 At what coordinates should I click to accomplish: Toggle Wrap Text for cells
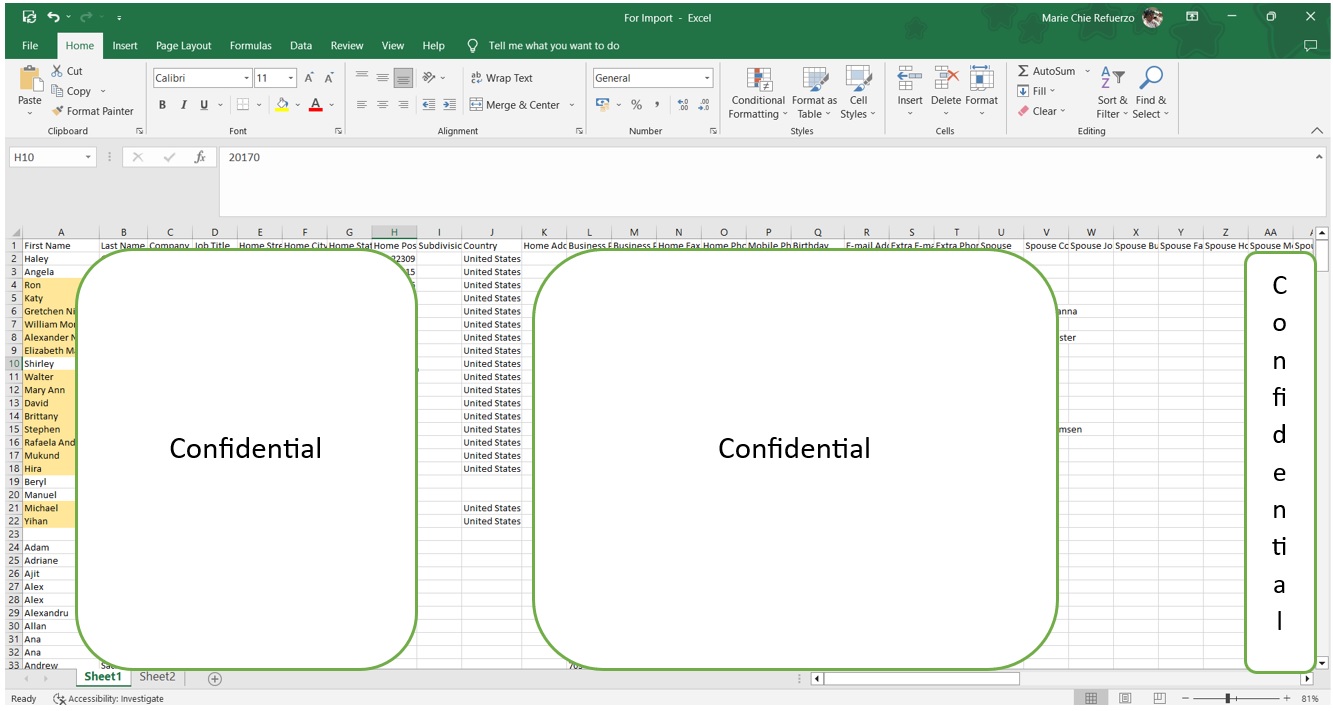501,78
